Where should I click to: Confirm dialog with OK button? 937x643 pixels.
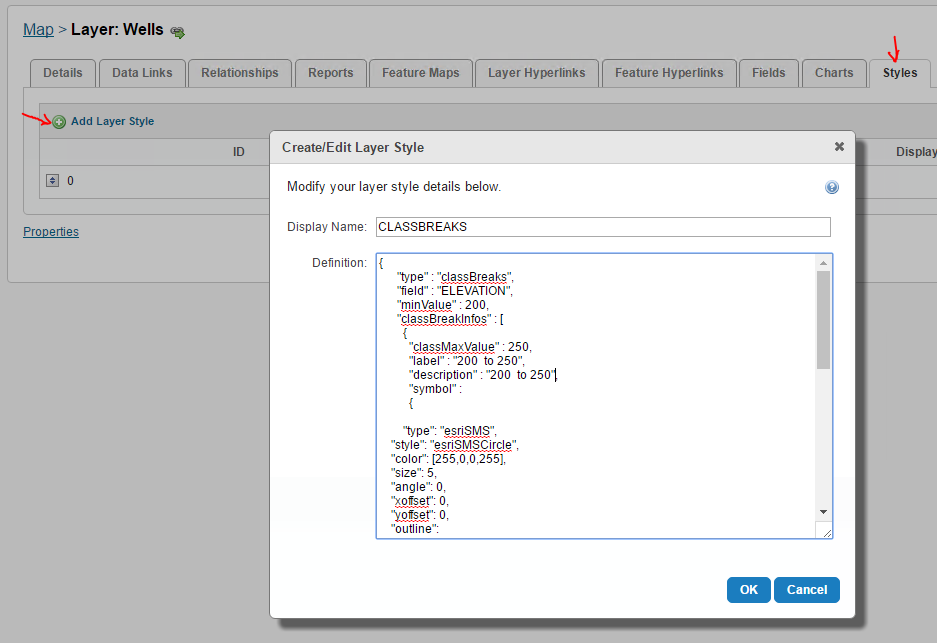(x=749, y=590)
